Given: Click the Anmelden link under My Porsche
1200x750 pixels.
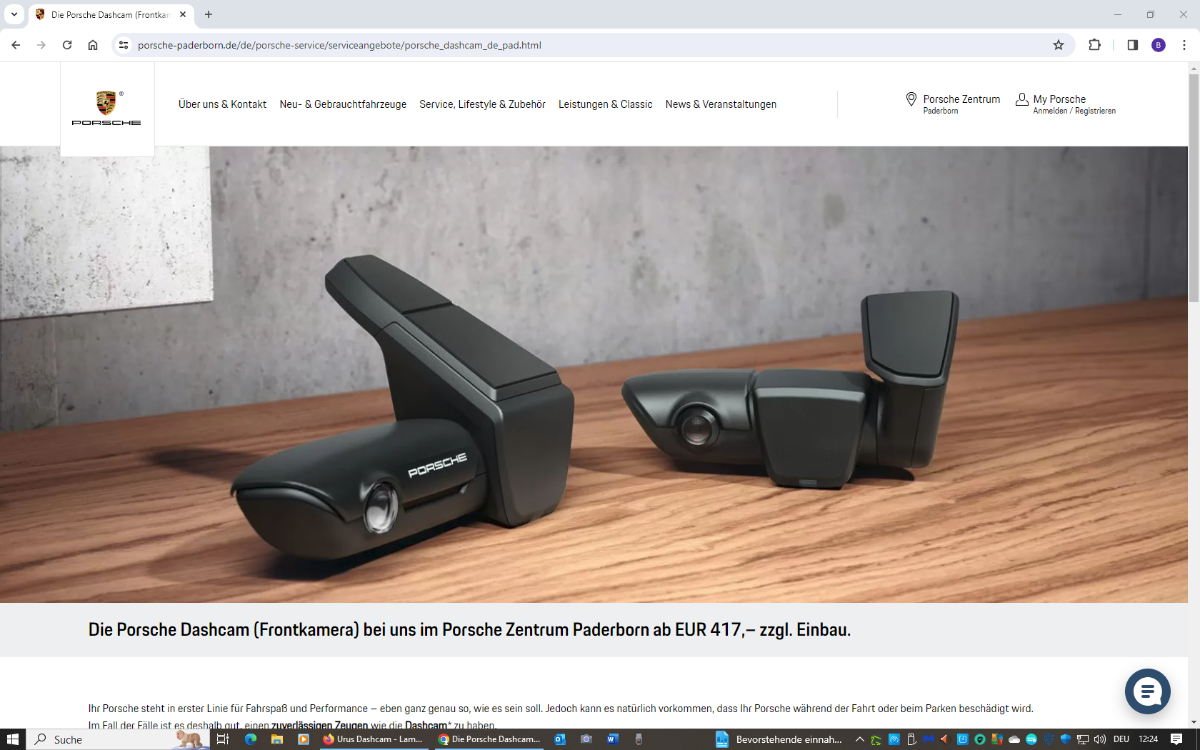Looking at the screenshot, I should click(x=1051, y=111).
